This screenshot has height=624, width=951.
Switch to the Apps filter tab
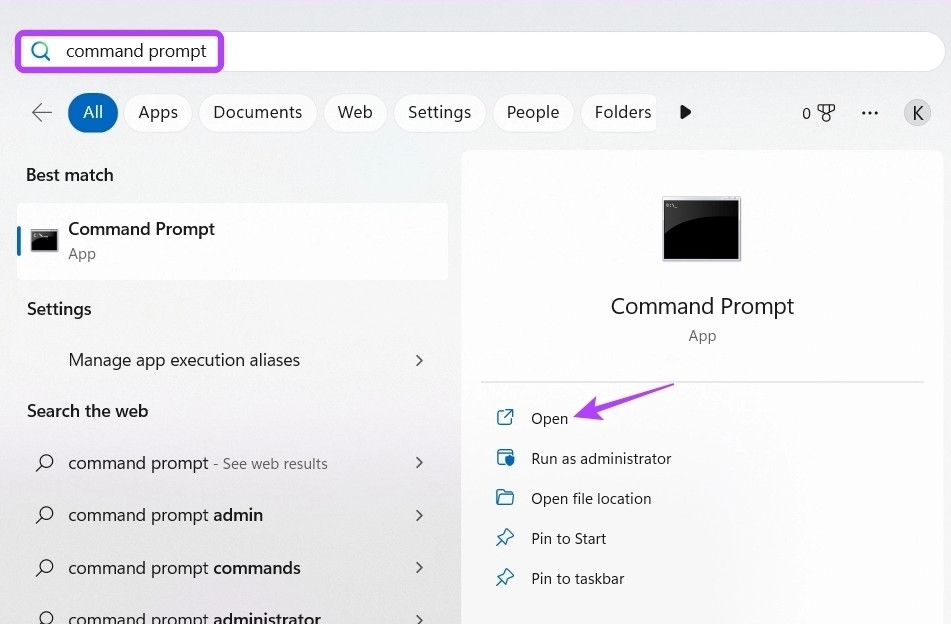click(157, 112)
